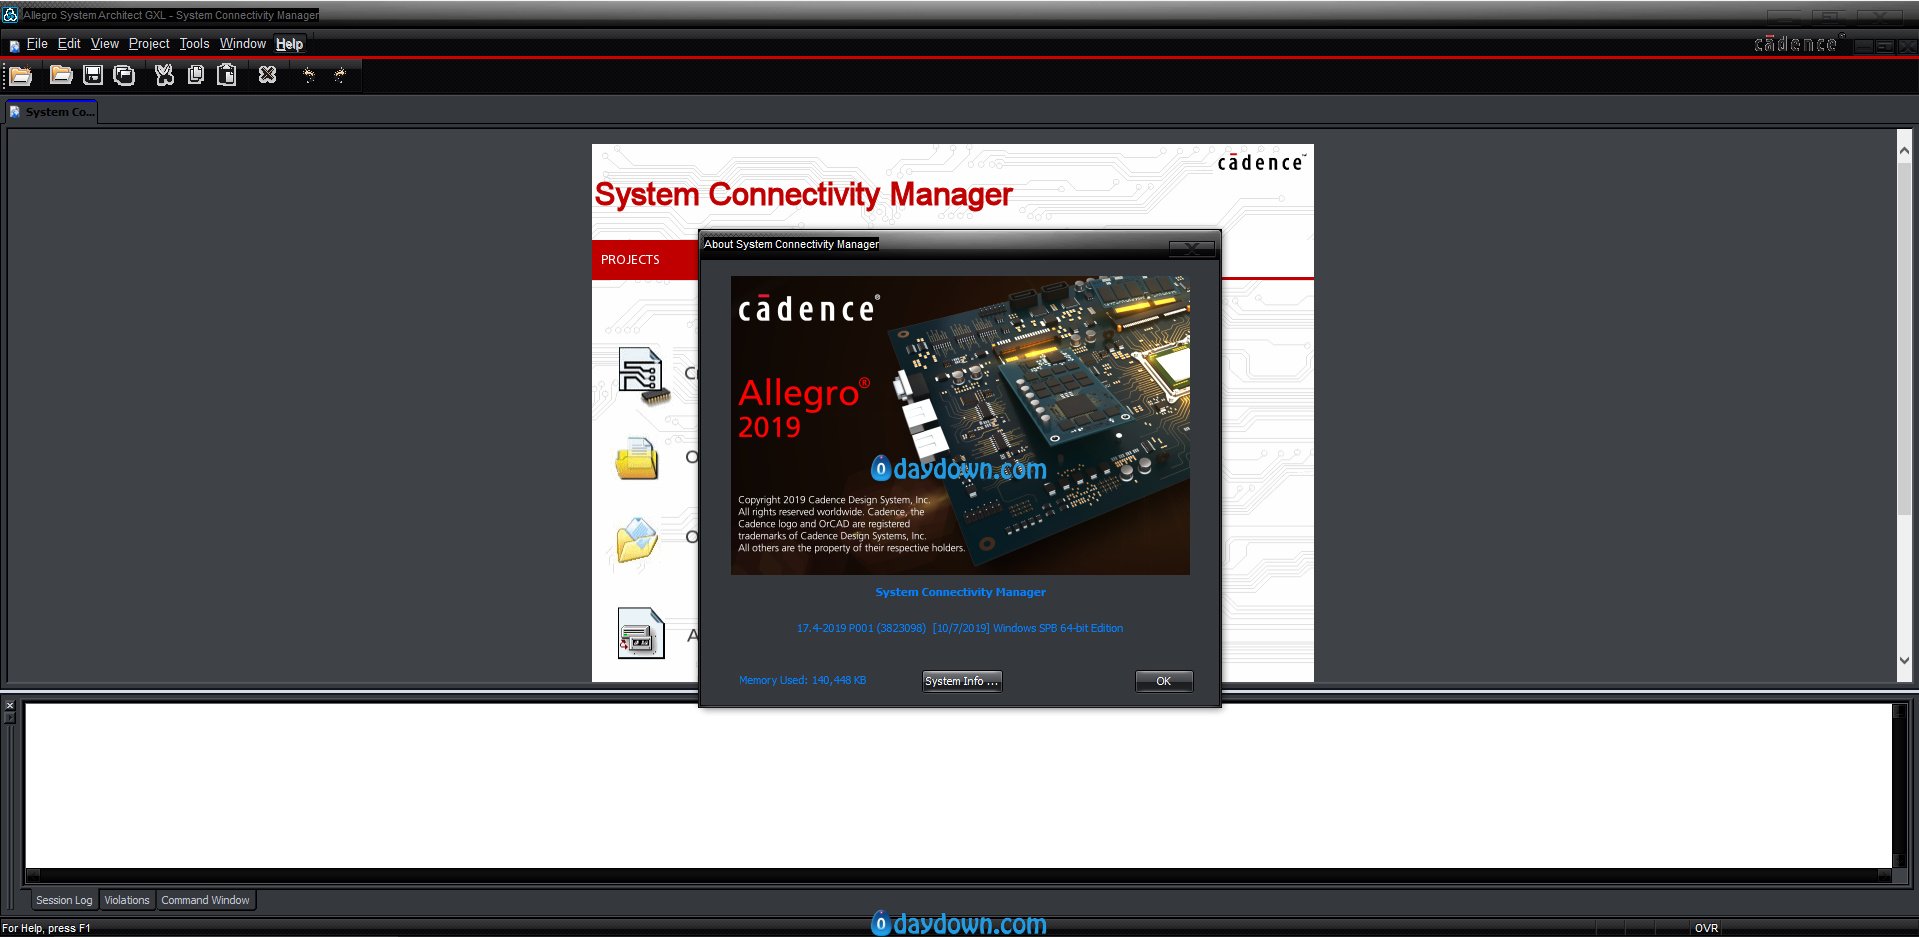Click the System Connectivity Manager red heading
This screenshot has height=937, width=1919.
pyautogui.click(x=803, y=194)
